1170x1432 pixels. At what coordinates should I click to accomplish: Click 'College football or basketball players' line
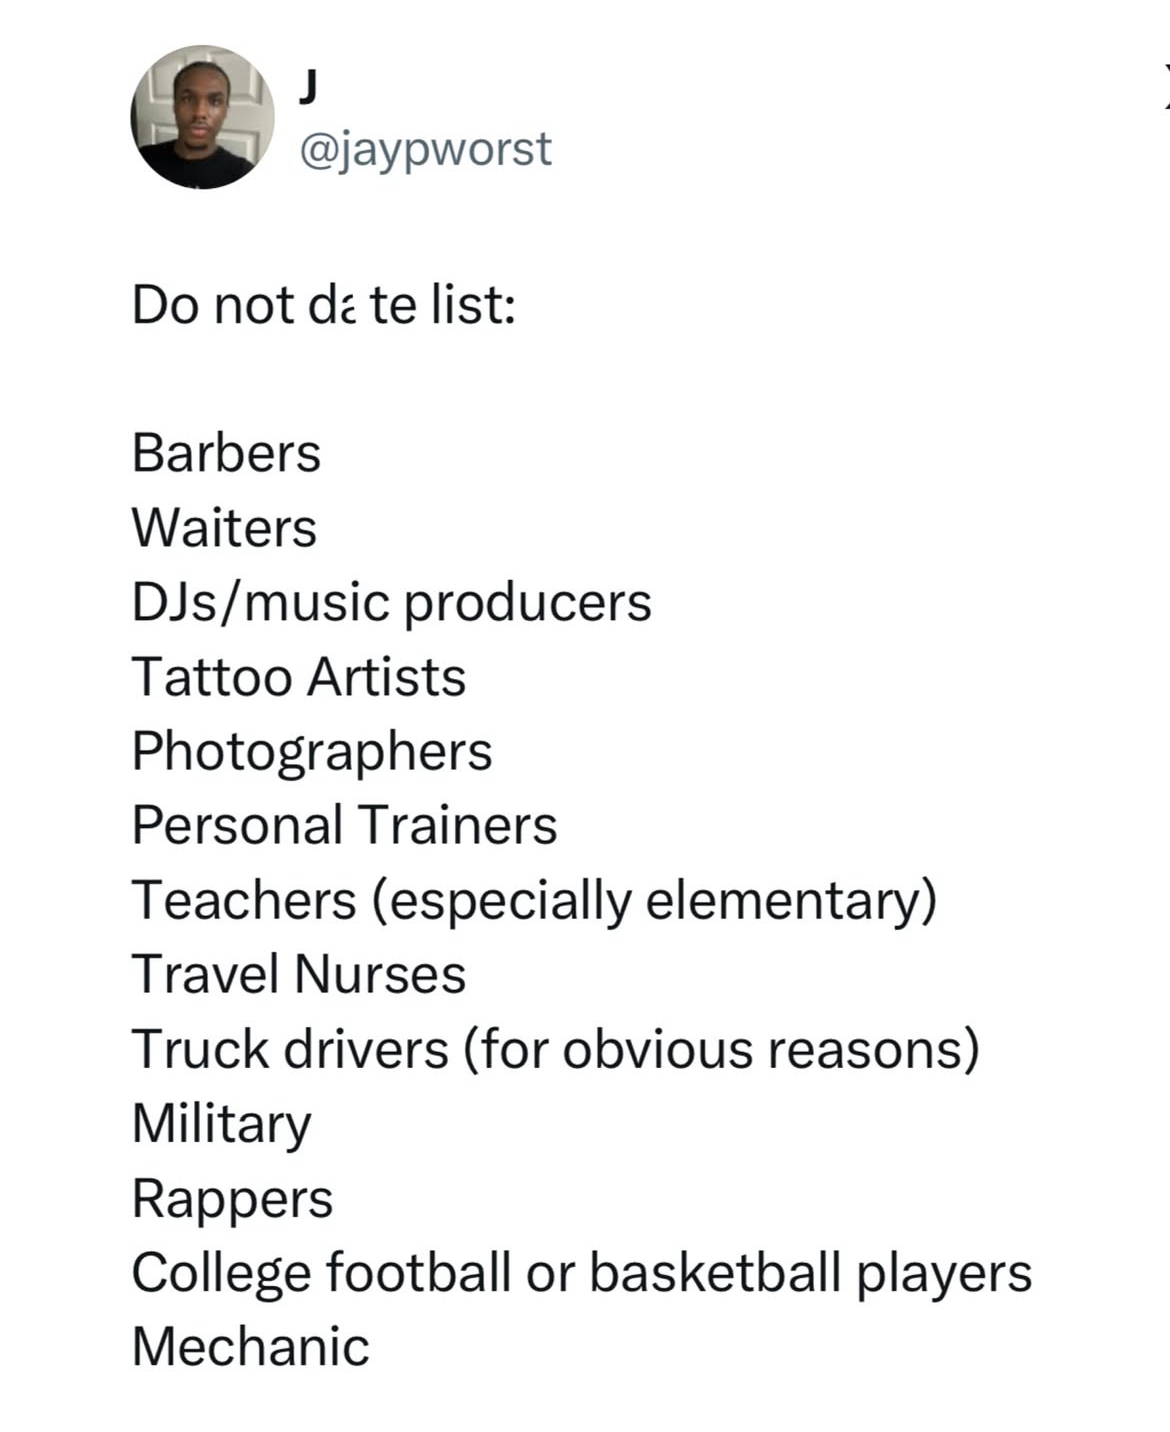(x=582, y=1275)
